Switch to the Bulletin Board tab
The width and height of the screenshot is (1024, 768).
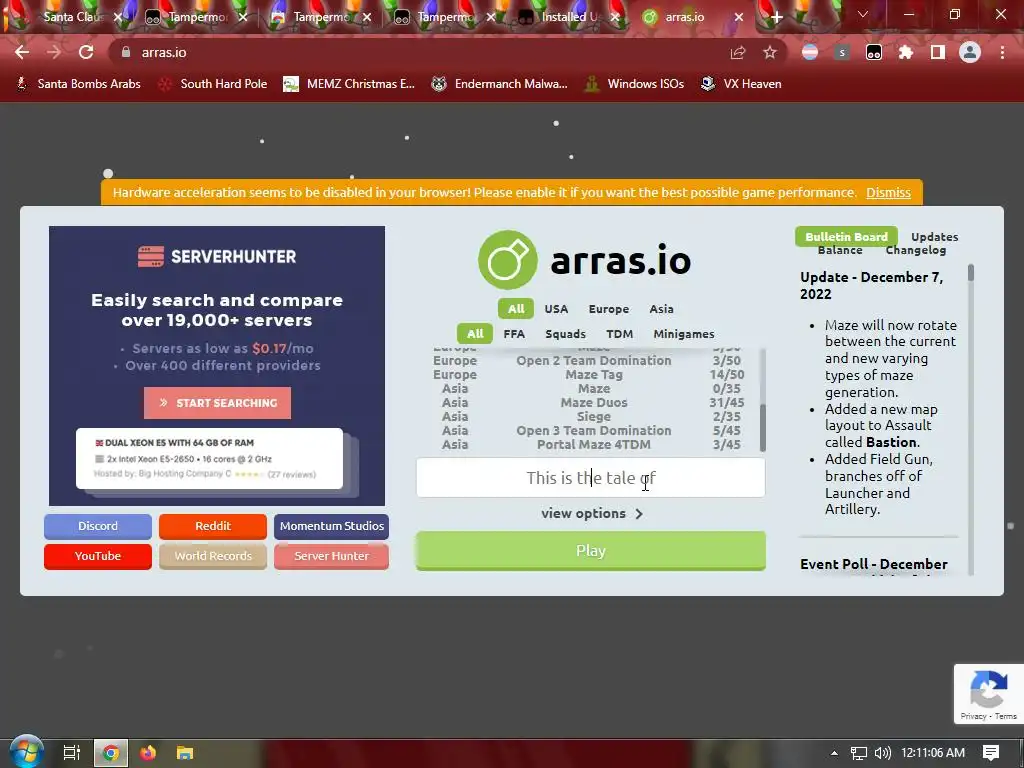(846, 236)
